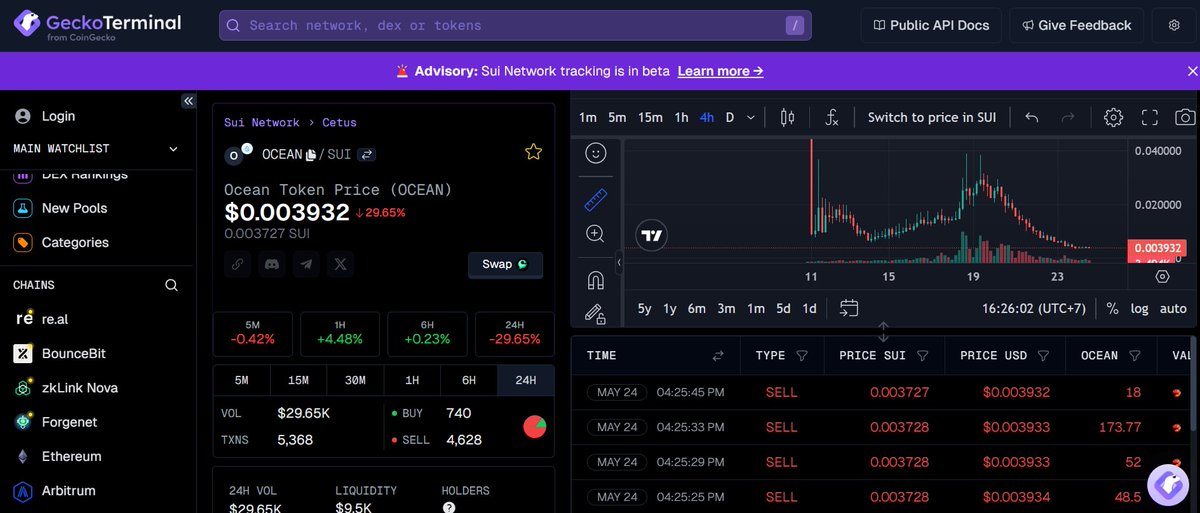Open the Sui Network breadcrumb link

point(261,122)
